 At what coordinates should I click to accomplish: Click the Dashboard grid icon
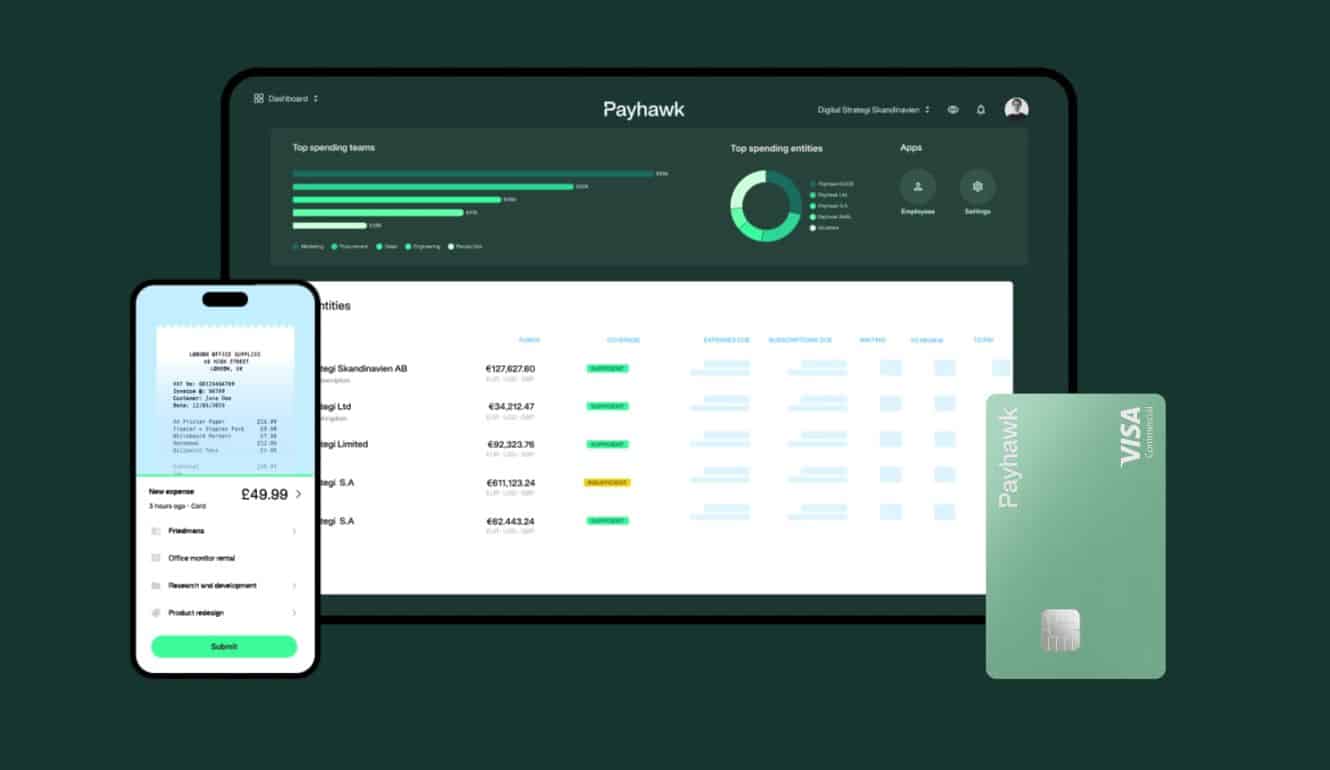pyautogui.click(x=258, y=98)
